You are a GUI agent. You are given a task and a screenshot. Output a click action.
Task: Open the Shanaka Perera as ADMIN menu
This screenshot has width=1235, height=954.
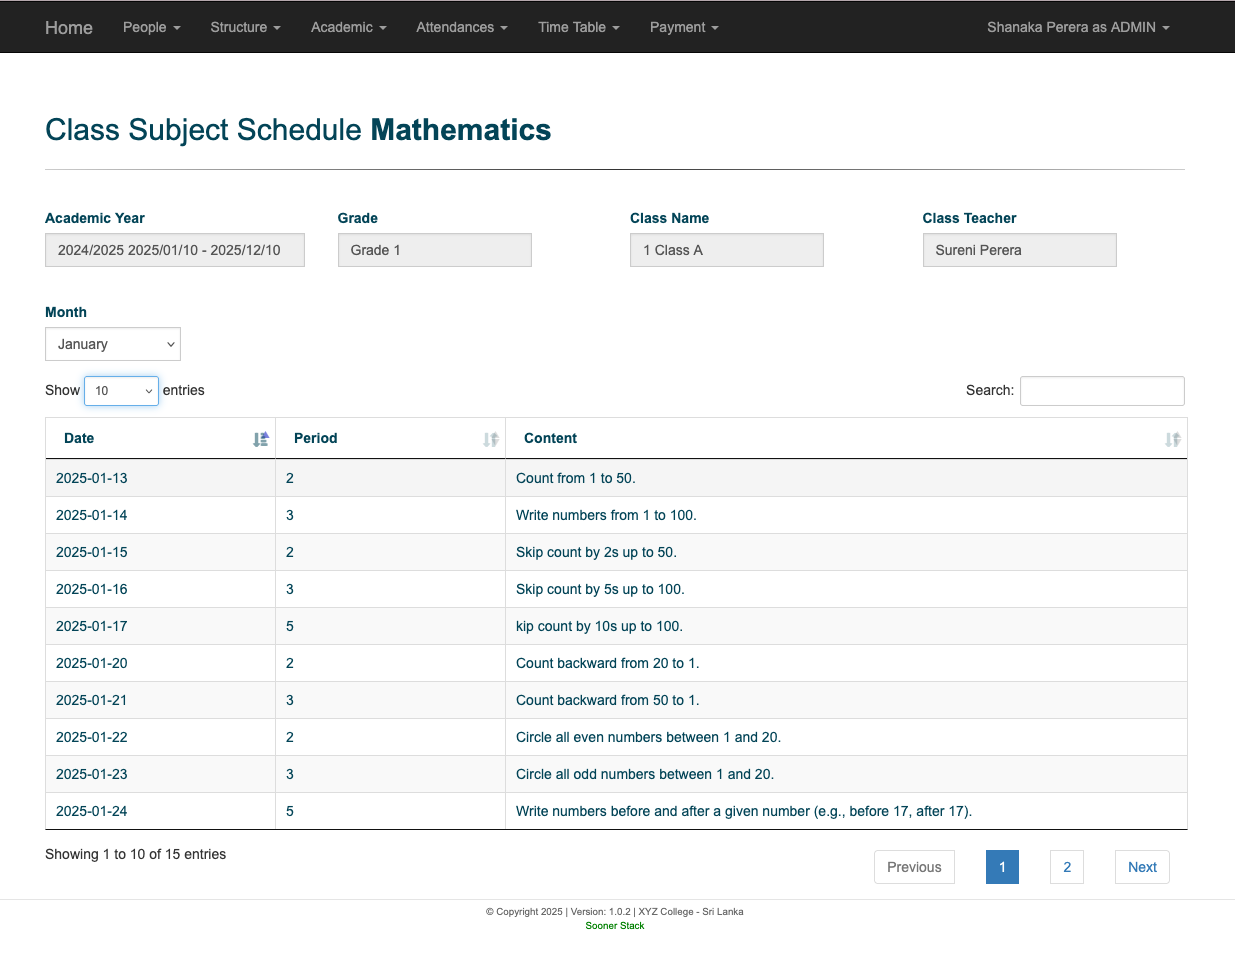coord(1077,27)
